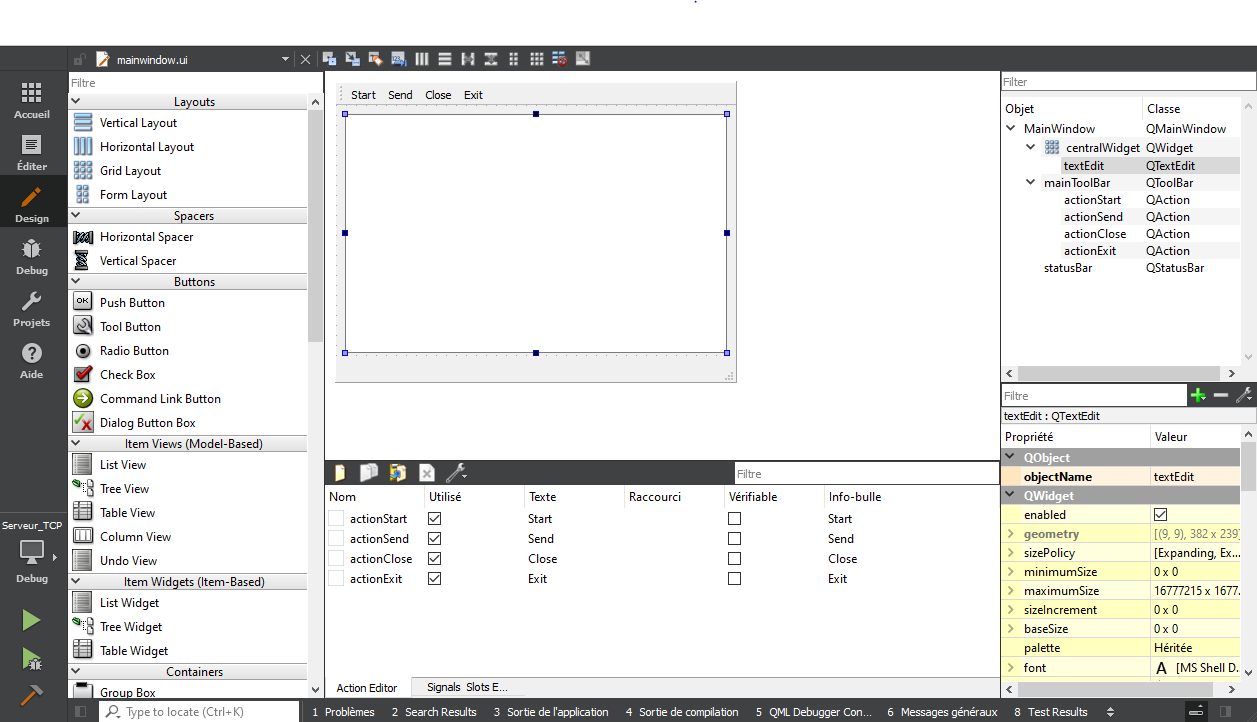Run the project with the green play button

pyautogui.click(x=30, y=619)
